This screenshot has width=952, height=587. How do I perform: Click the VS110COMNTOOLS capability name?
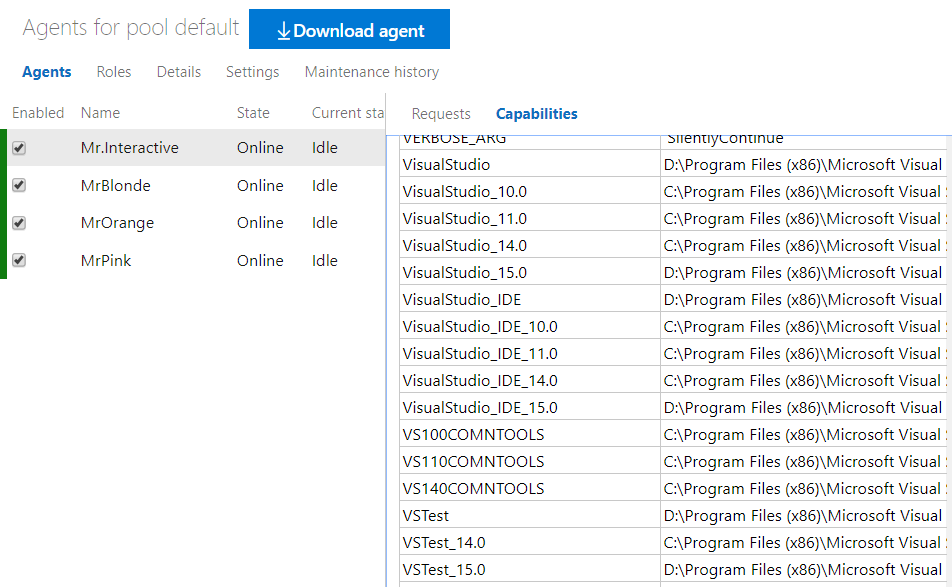coord(473,462)
